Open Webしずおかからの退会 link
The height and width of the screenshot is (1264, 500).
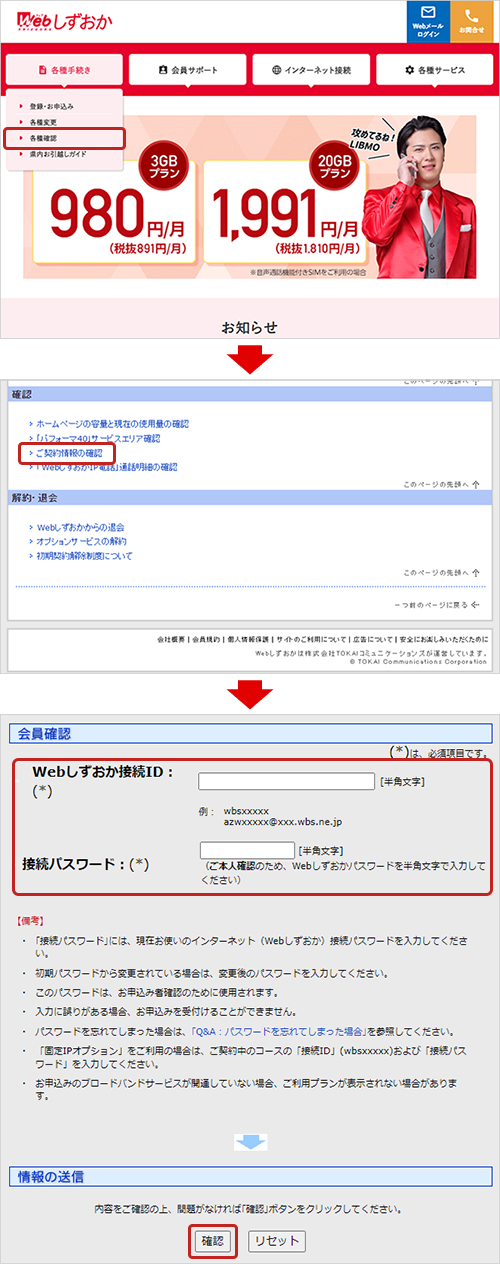coord(80,527)
